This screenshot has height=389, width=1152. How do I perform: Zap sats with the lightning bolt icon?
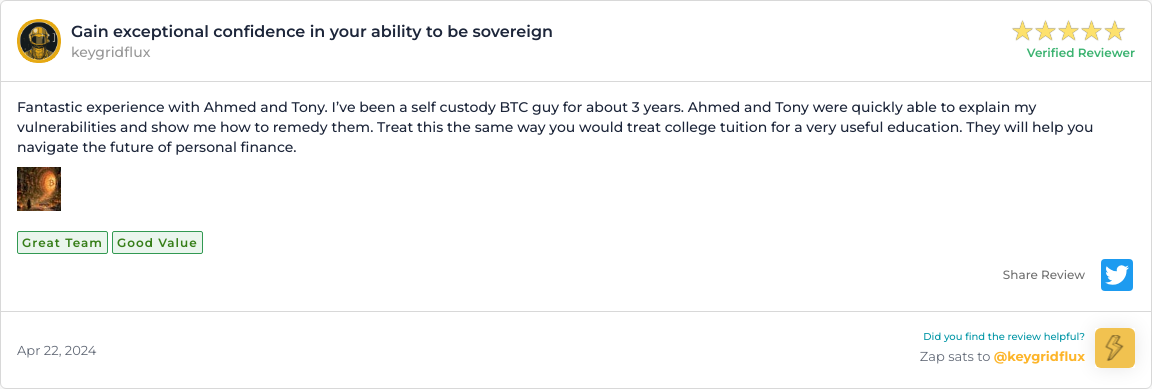coord(1115,348)
